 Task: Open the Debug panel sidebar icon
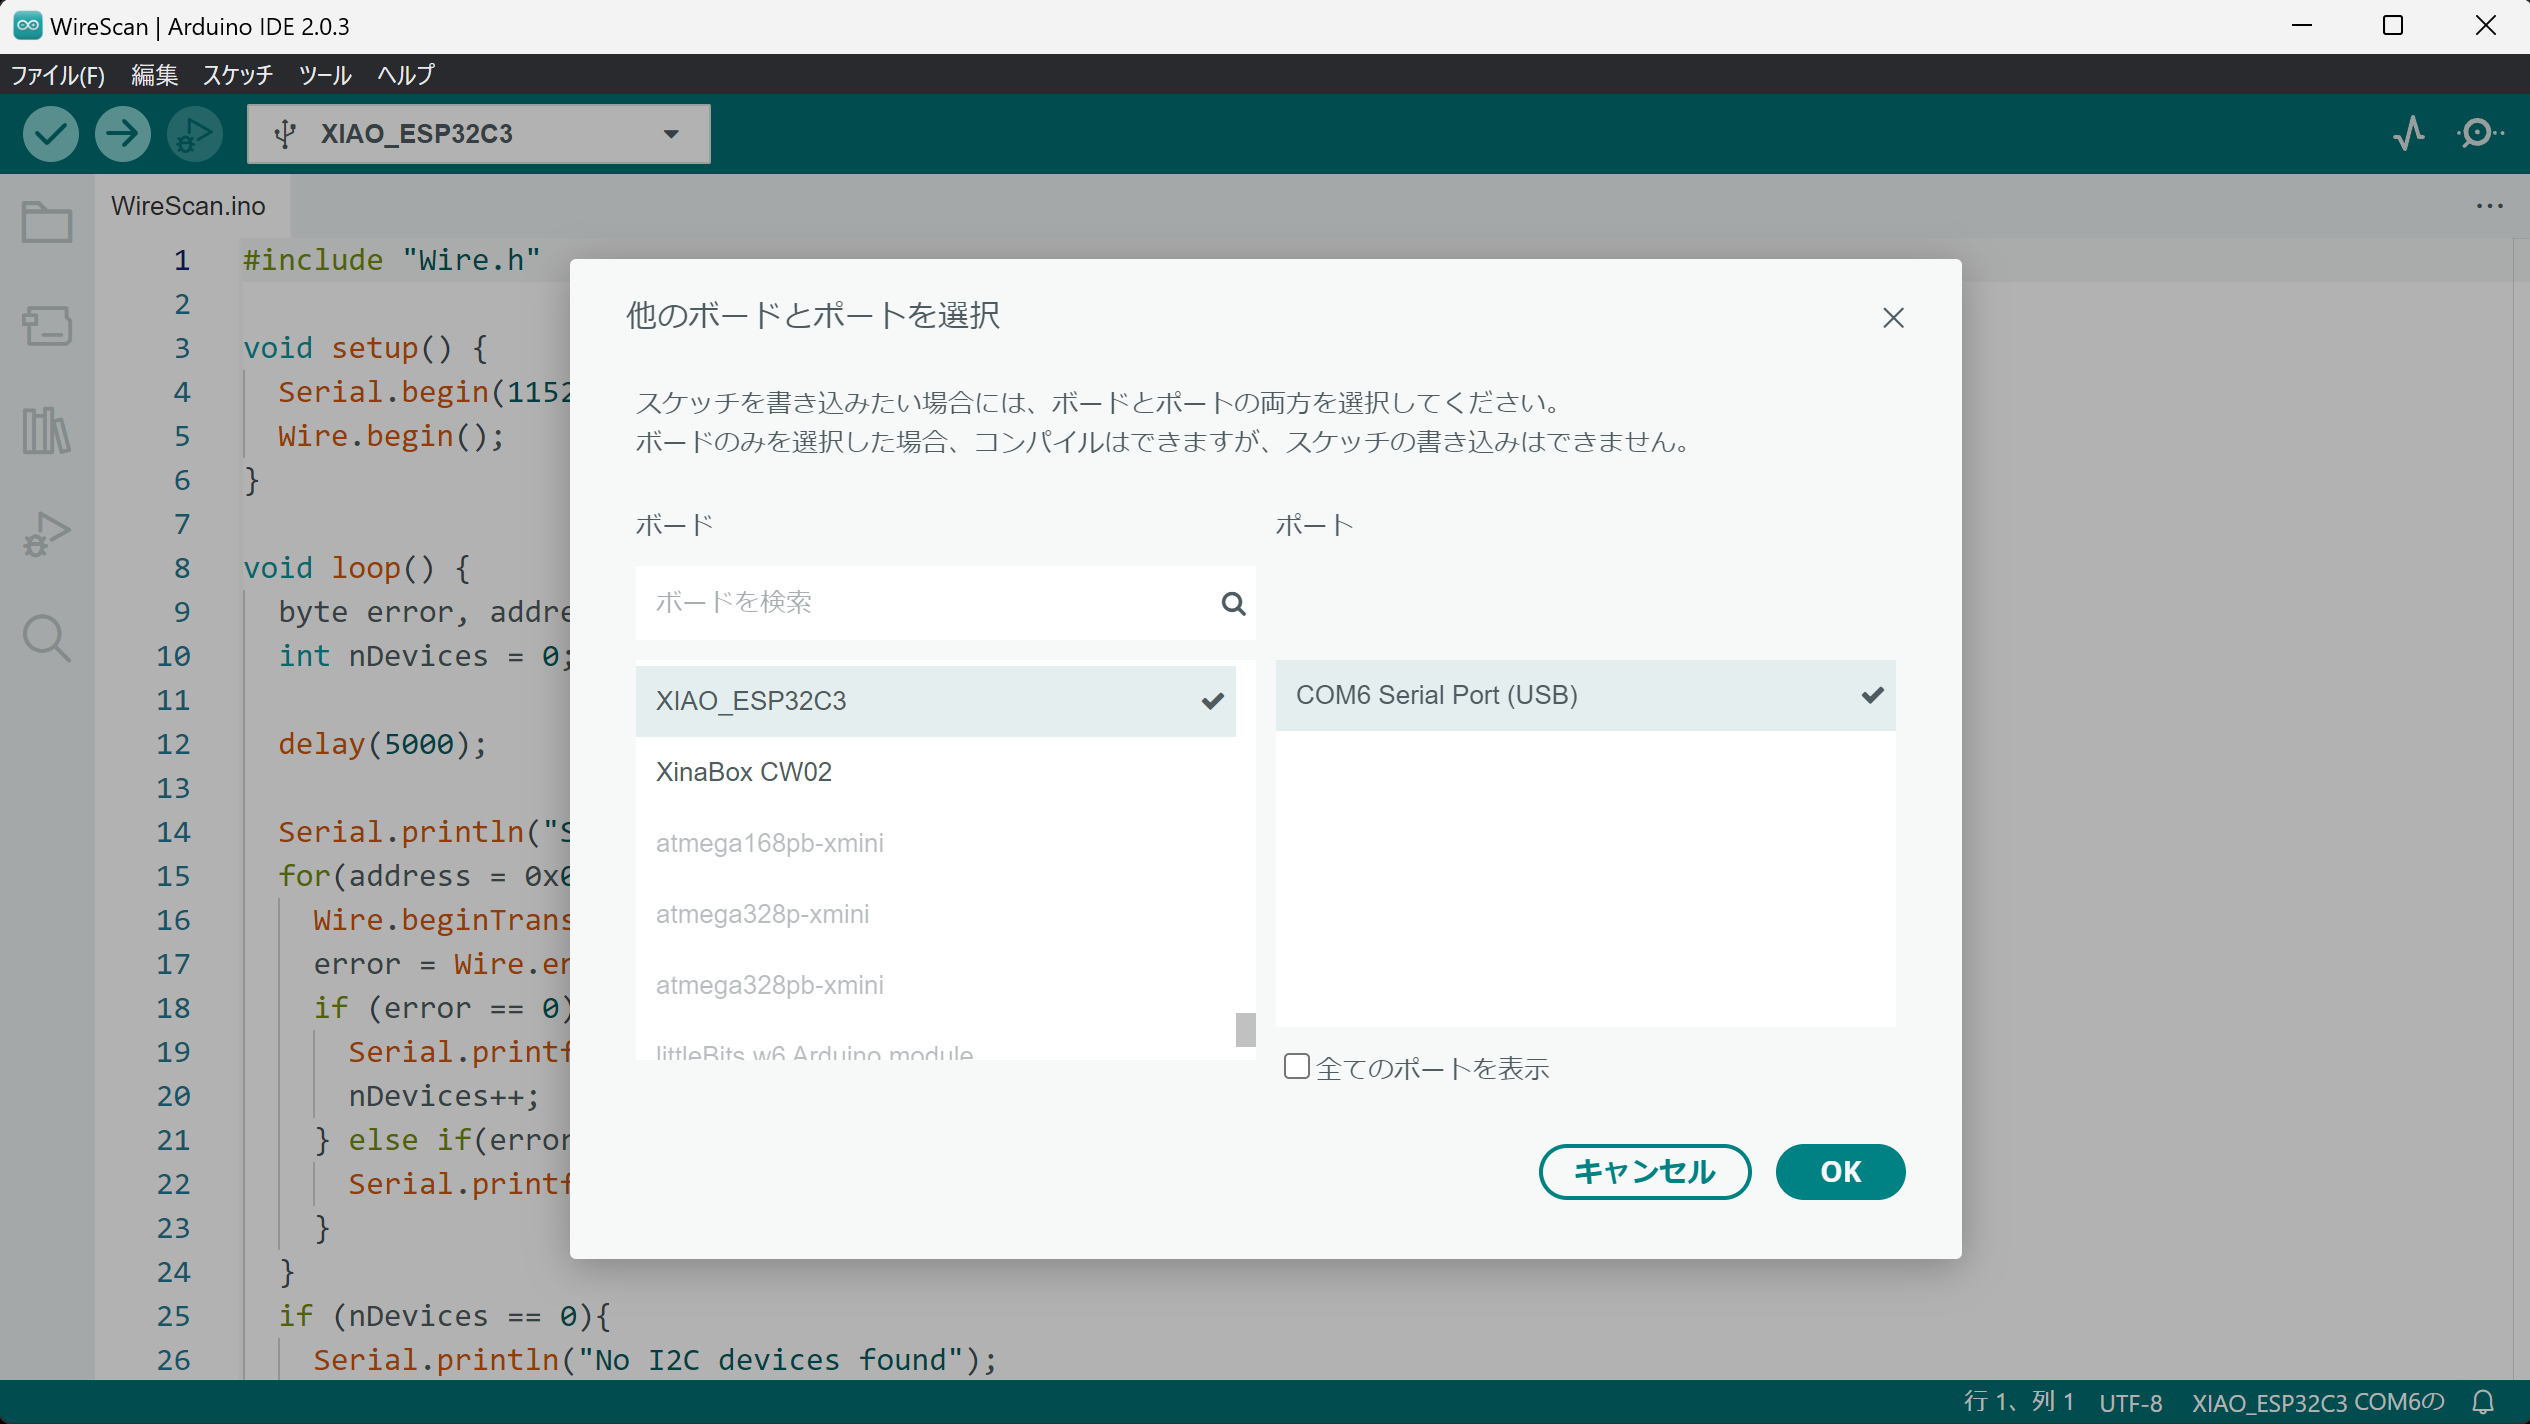click(46, 533)
